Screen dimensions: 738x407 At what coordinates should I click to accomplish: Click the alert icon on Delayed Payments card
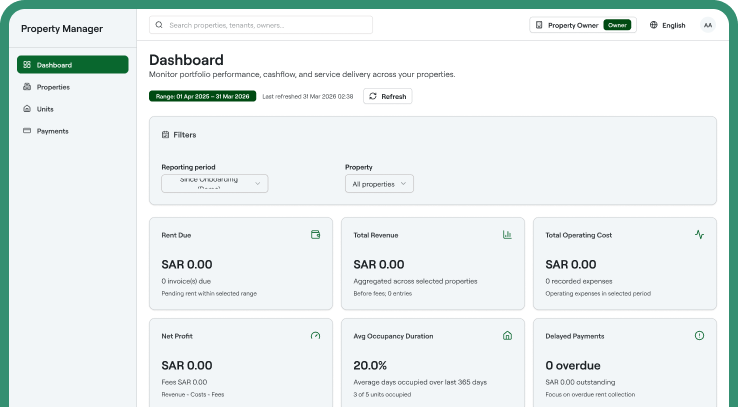[x=699, y=335]
